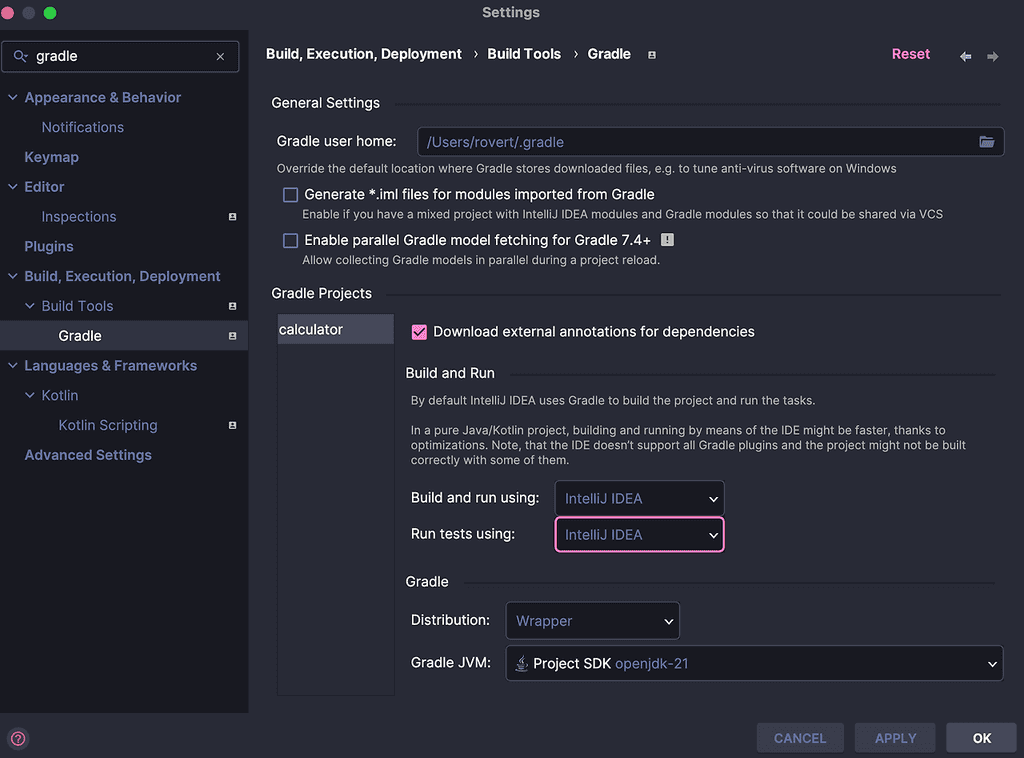Open Advanced Settings in the sidebar
The image size is (1024, 758).
tap(88, 455)
